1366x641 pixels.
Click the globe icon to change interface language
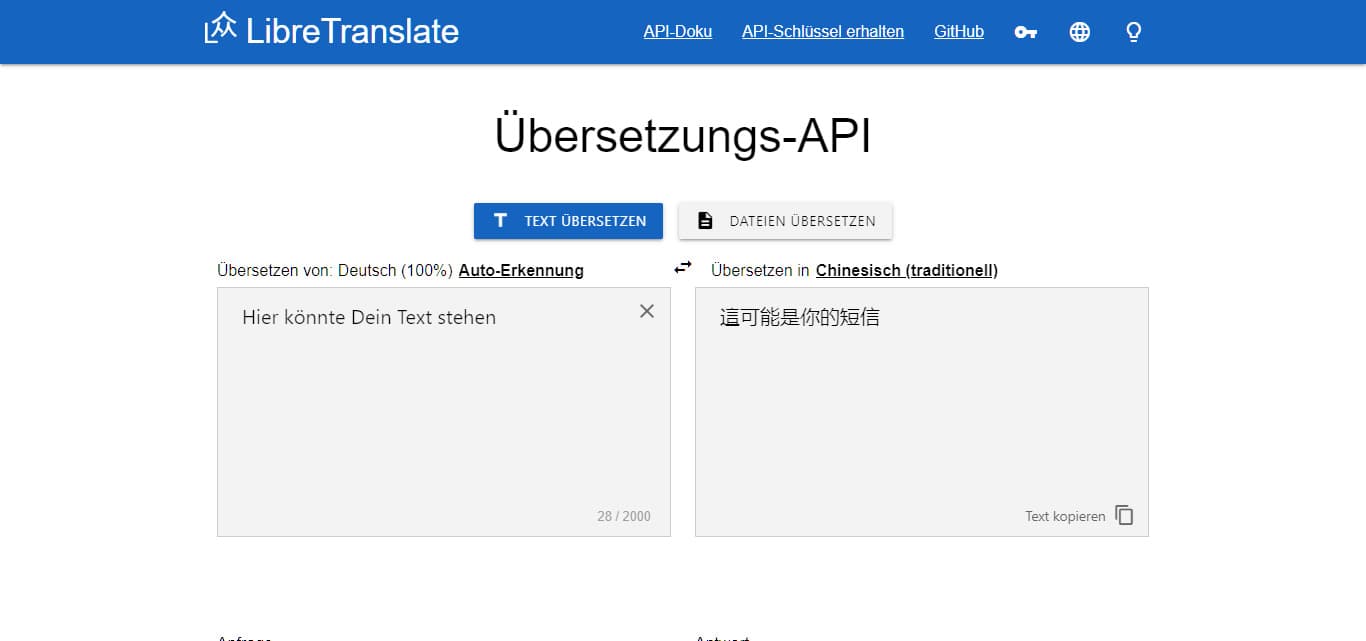pos(1080,31)
